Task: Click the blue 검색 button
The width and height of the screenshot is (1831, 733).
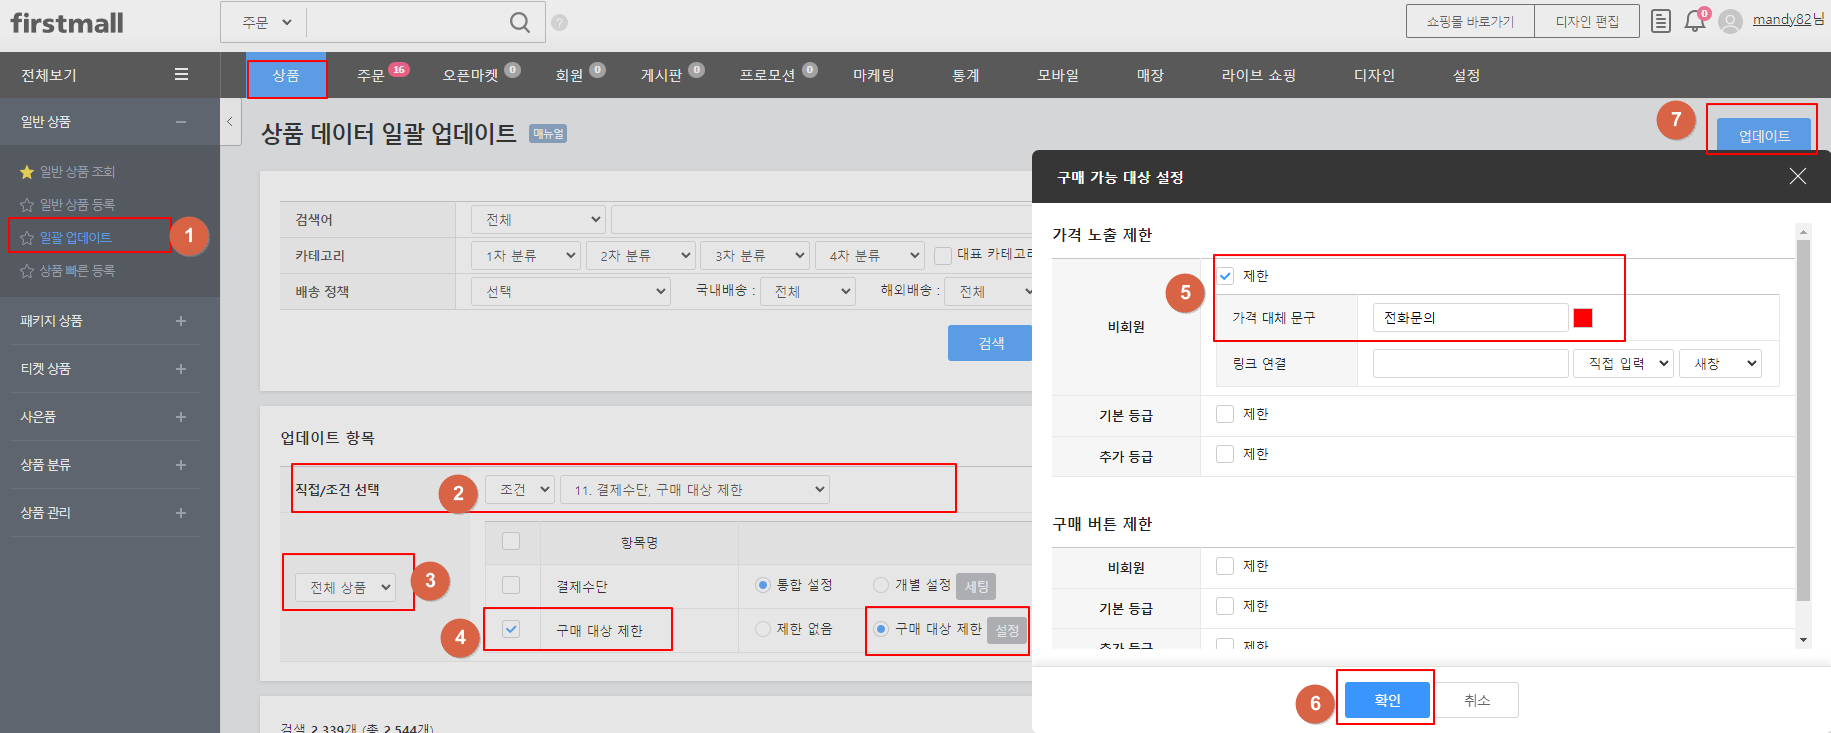Action: coord(990,343)
